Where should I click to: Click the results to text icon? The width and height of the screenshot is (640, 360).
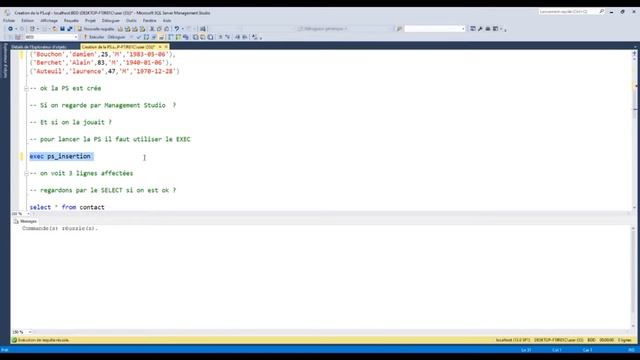[196, 37]
